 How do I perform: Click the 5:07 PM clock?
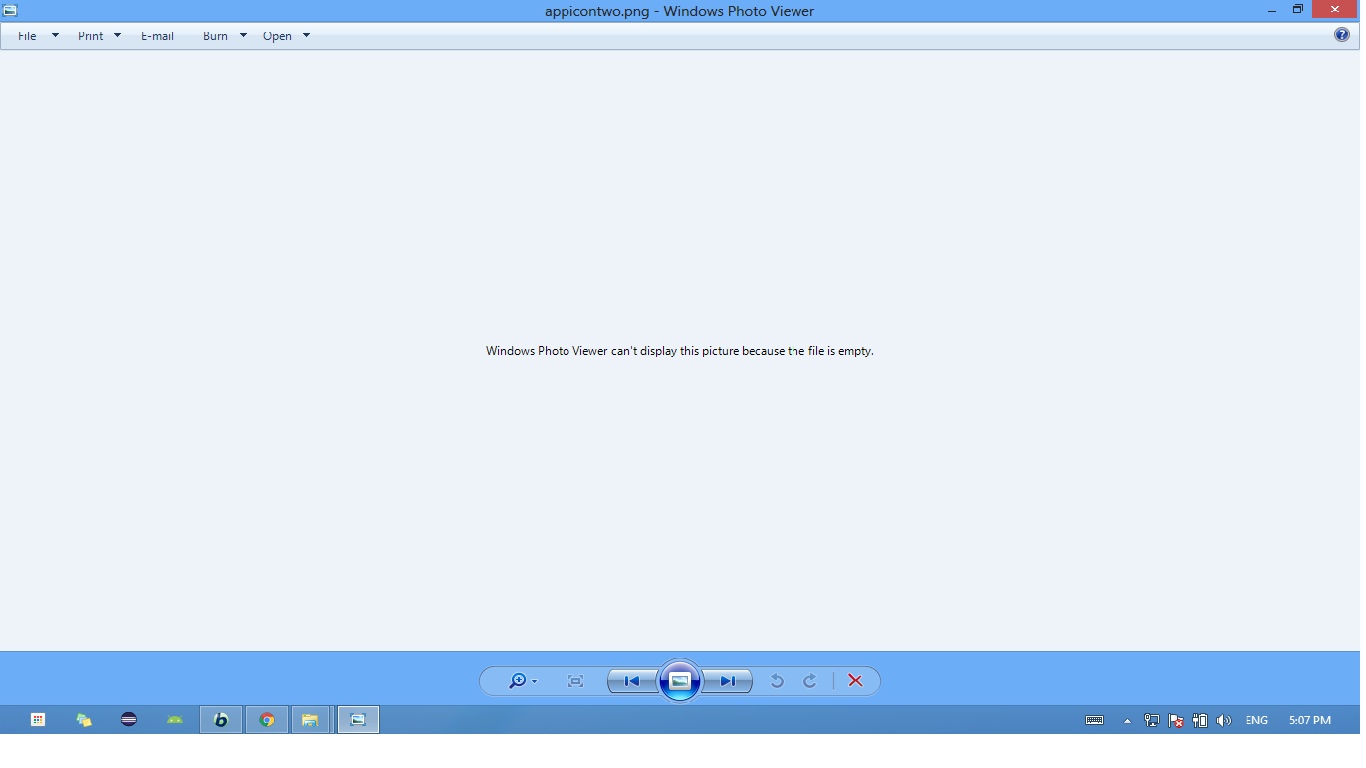click(1310, 720)
